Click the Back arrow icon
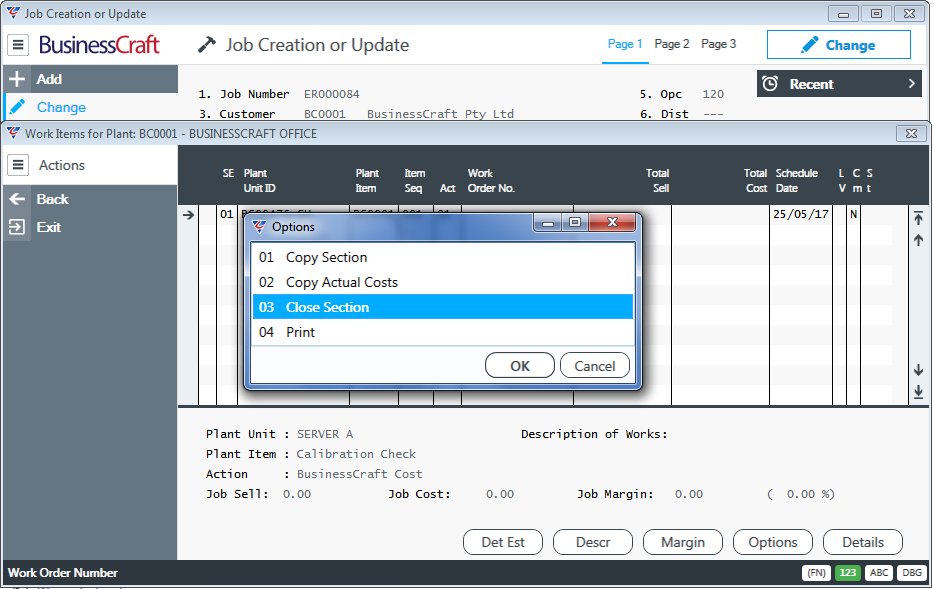This screenshot has width=934, height=589. 17,199
